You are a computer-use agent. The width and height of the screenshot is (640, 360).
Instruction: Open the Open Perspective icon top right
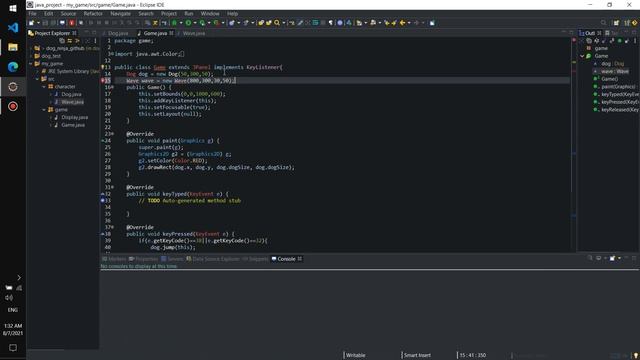616,23
